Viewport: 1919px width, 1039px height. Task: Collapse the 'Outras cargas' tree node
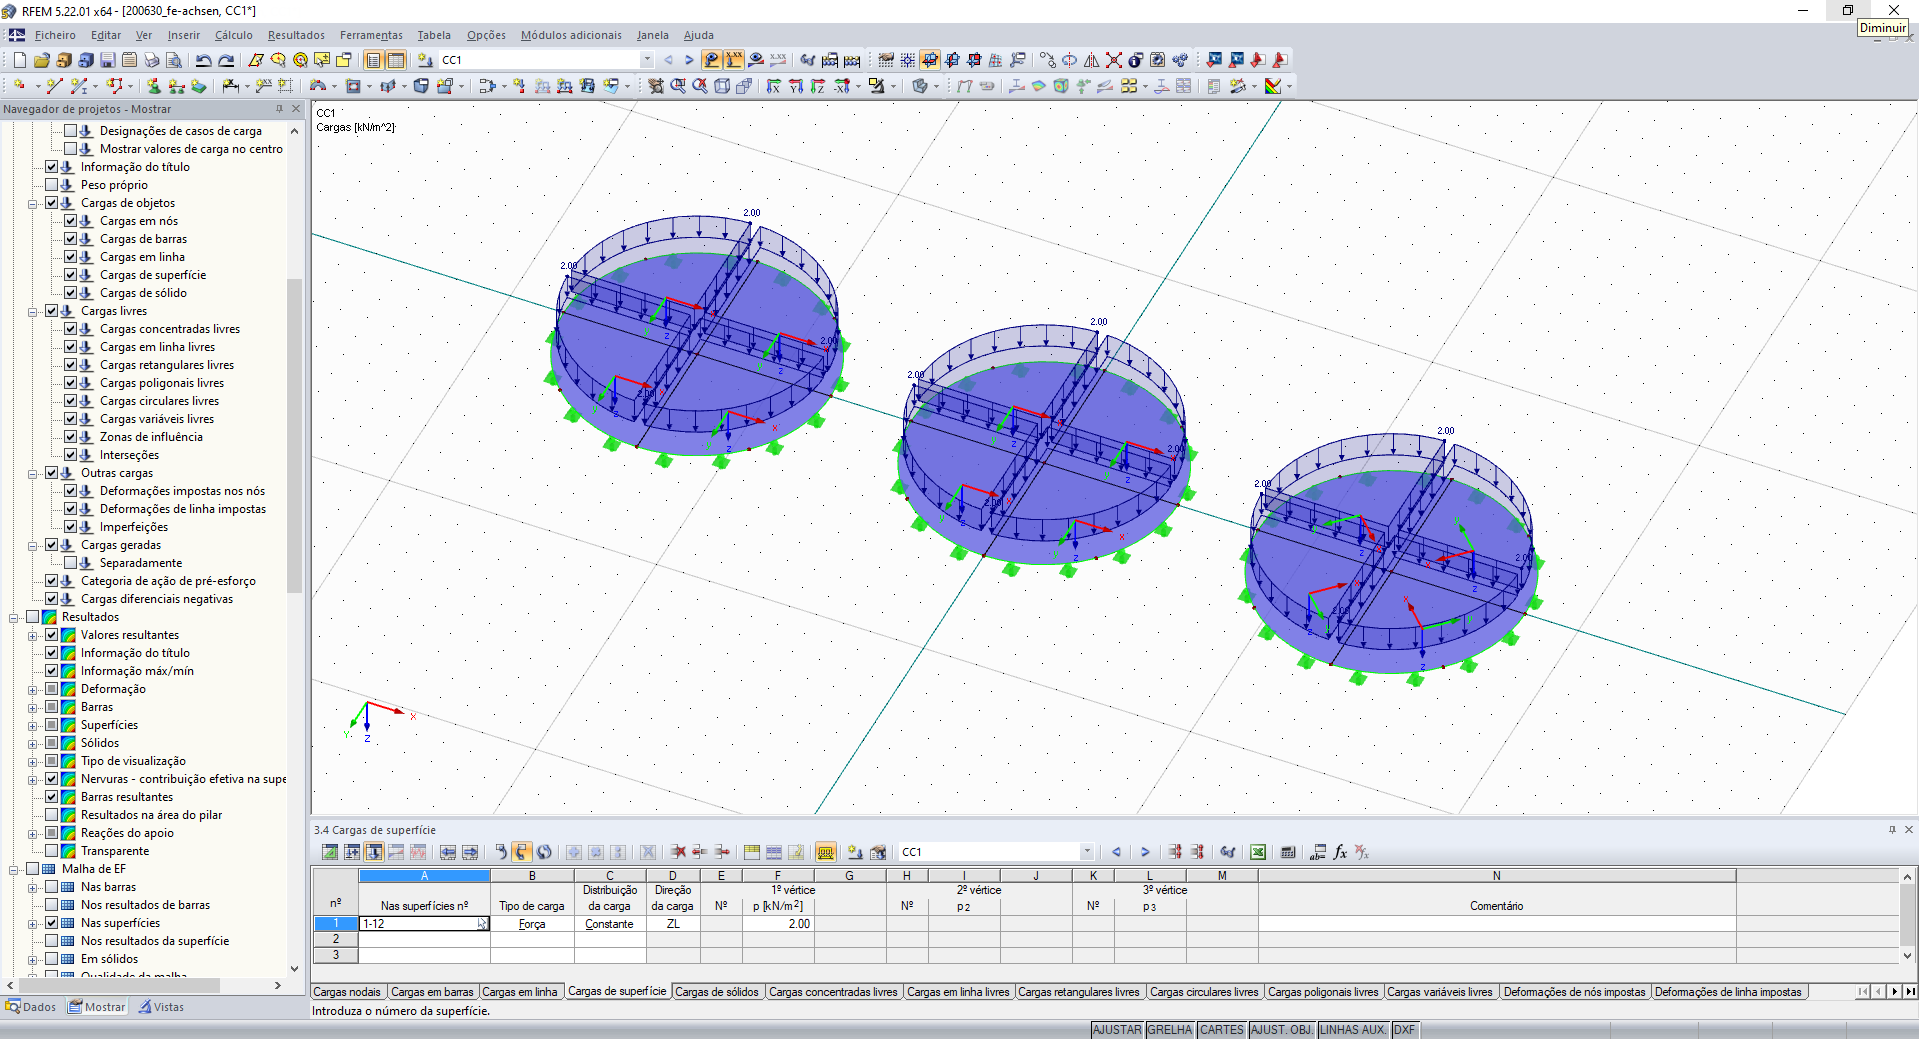tap(33, 473)
